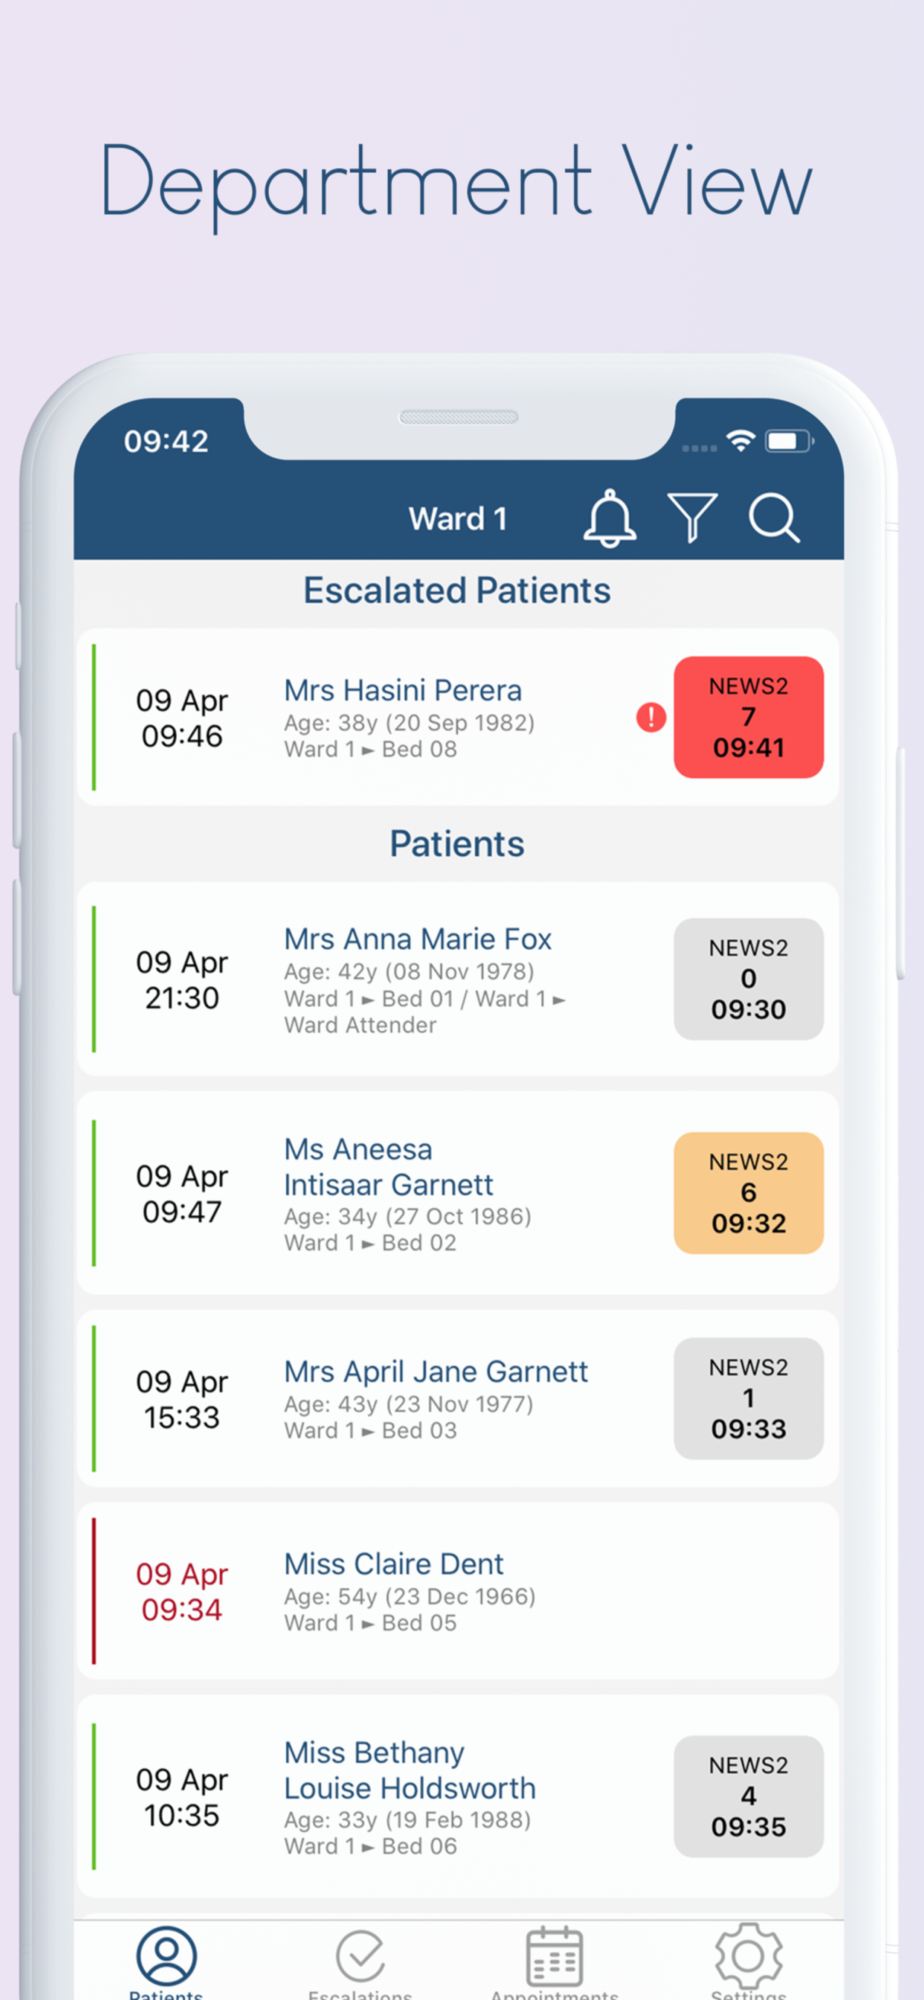
Task: Open red NEWS2 score 7 badge
Action: [x=748, y=717]
